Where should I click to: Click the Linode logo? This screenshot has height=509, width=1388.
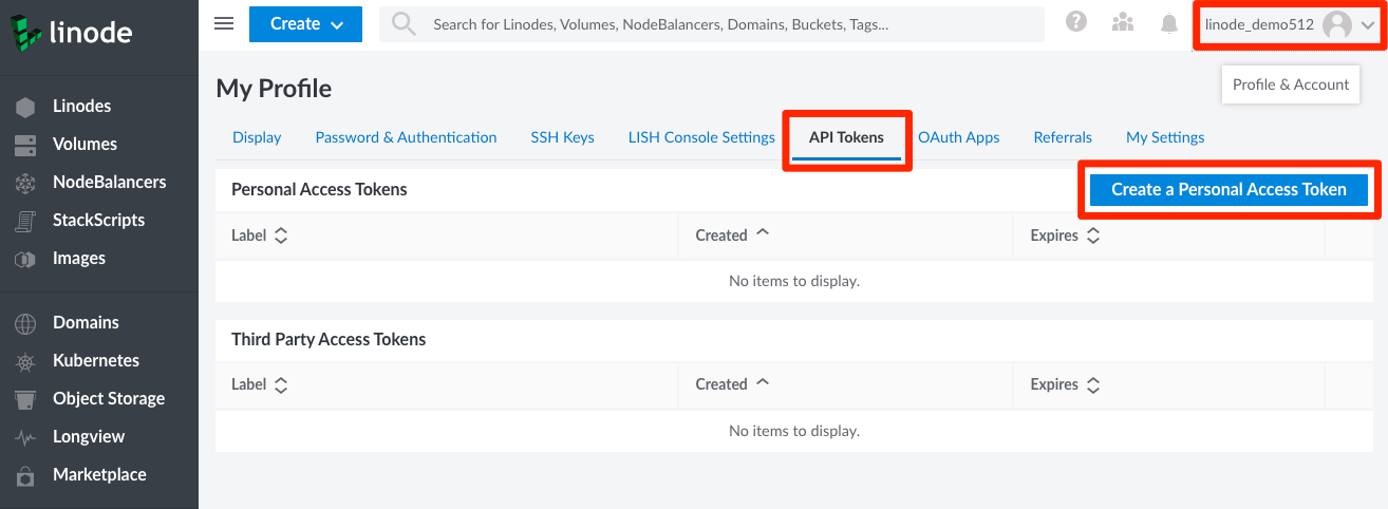72,32
